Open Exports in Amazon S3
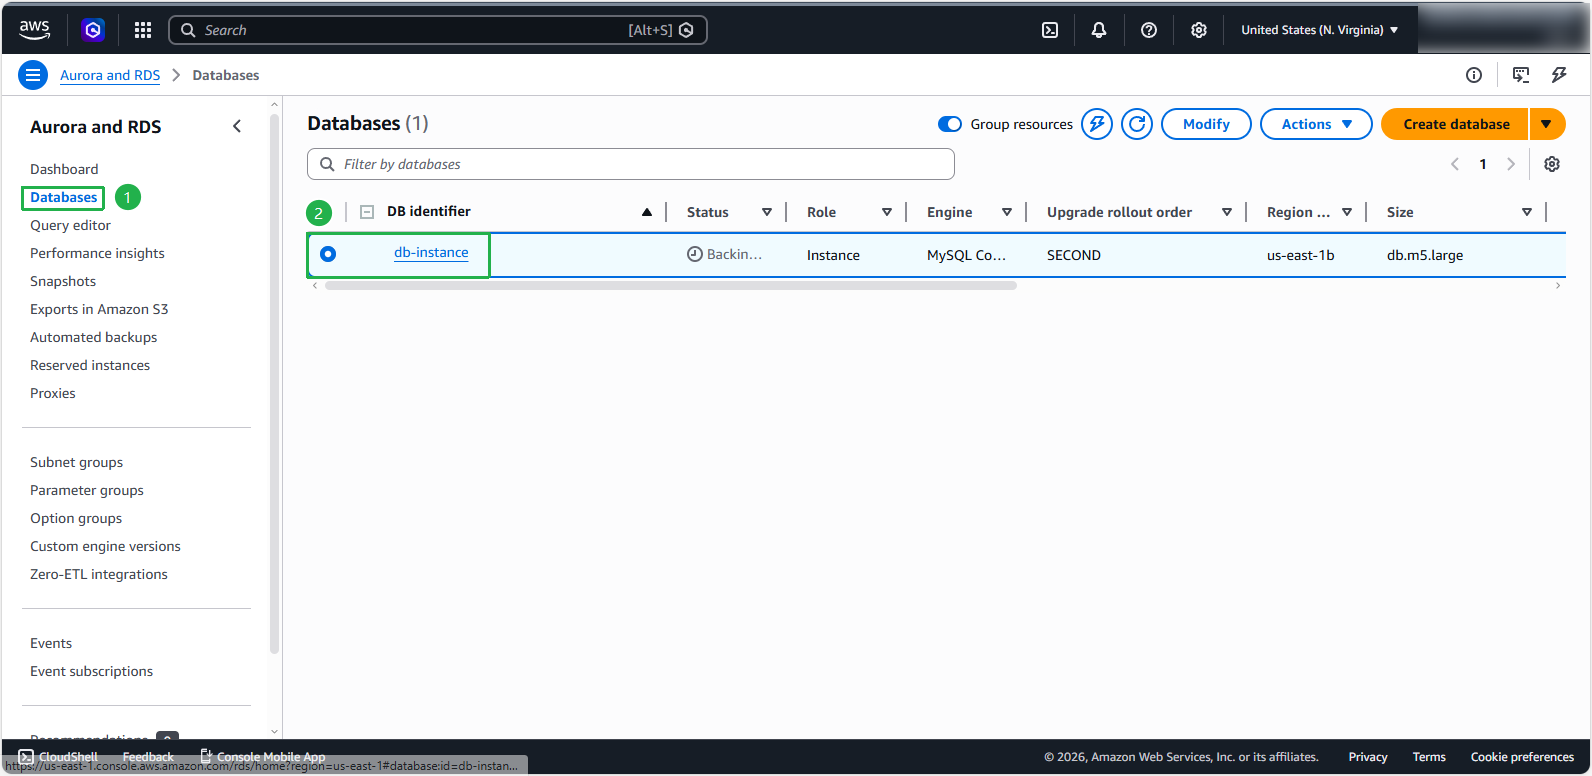Viewport: 1592px width, 776px height. tap(99, 309)
